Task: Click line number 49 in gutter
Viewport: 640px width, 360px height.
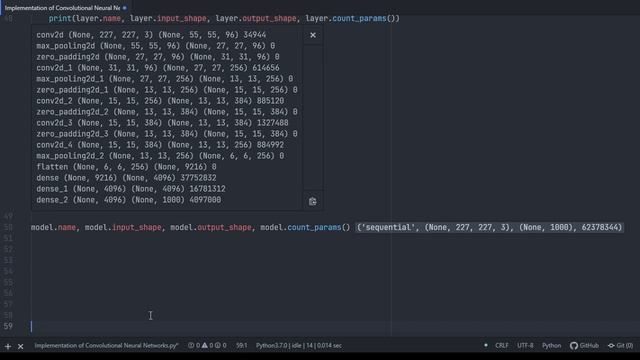Action: [8, 216]
